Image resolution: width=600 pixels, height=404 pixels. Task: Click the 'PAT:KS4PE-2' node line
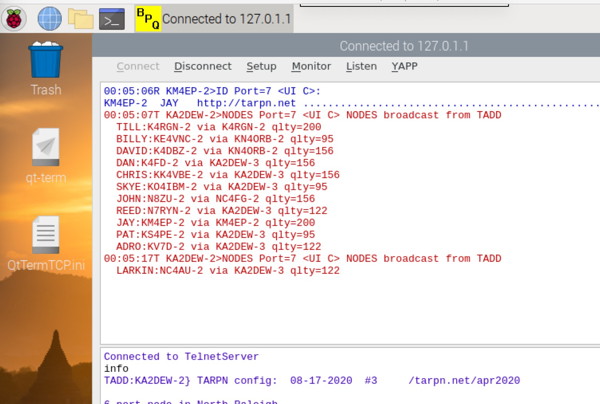pyautogui.click(x=215, y=235)
